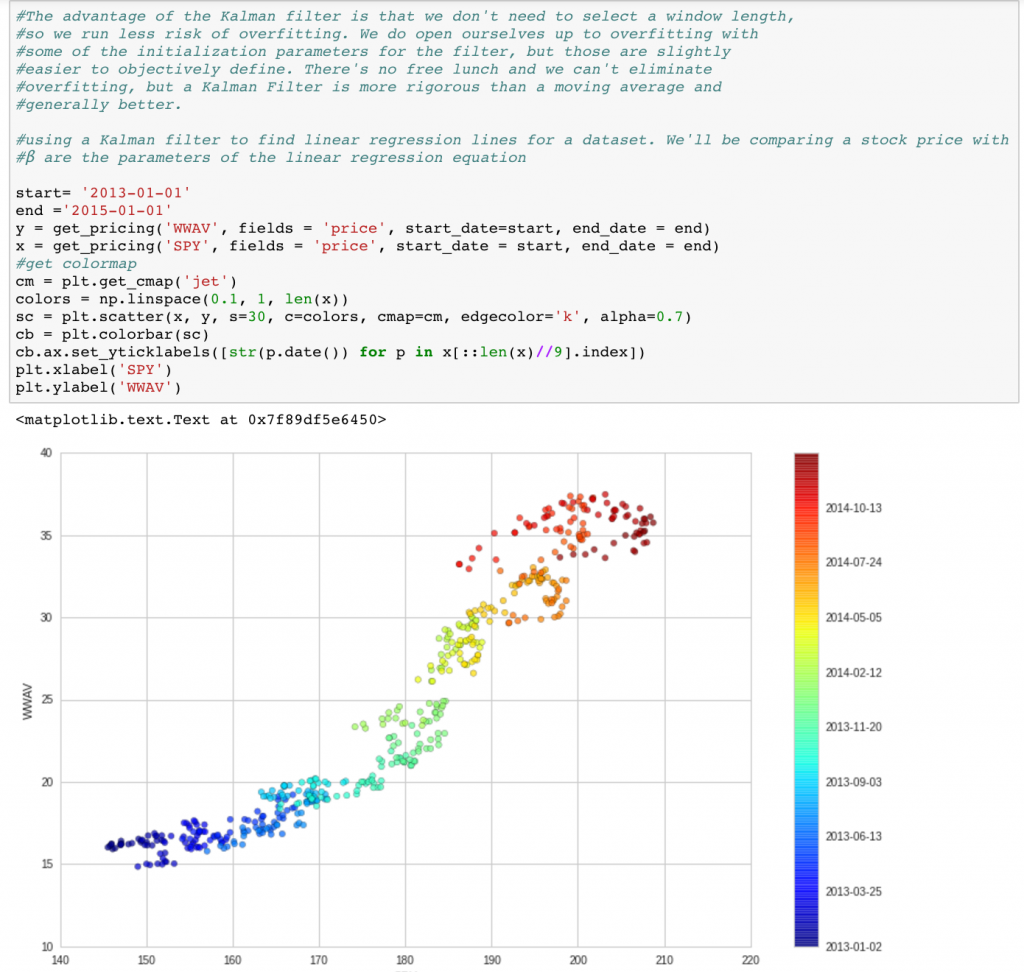This screenshot has height=972, width=1024.
Task: Click the colorbar label 2014-10-13
Action: (x=854, y=508)
